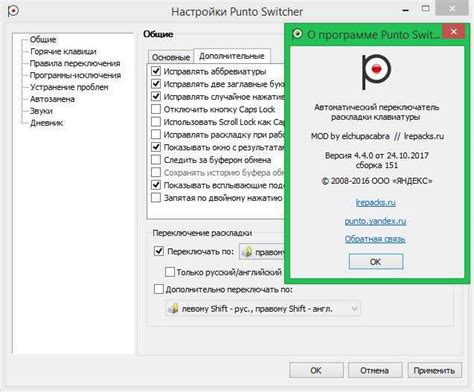Open the 'Дневник' settings section

tap(46, 123)
